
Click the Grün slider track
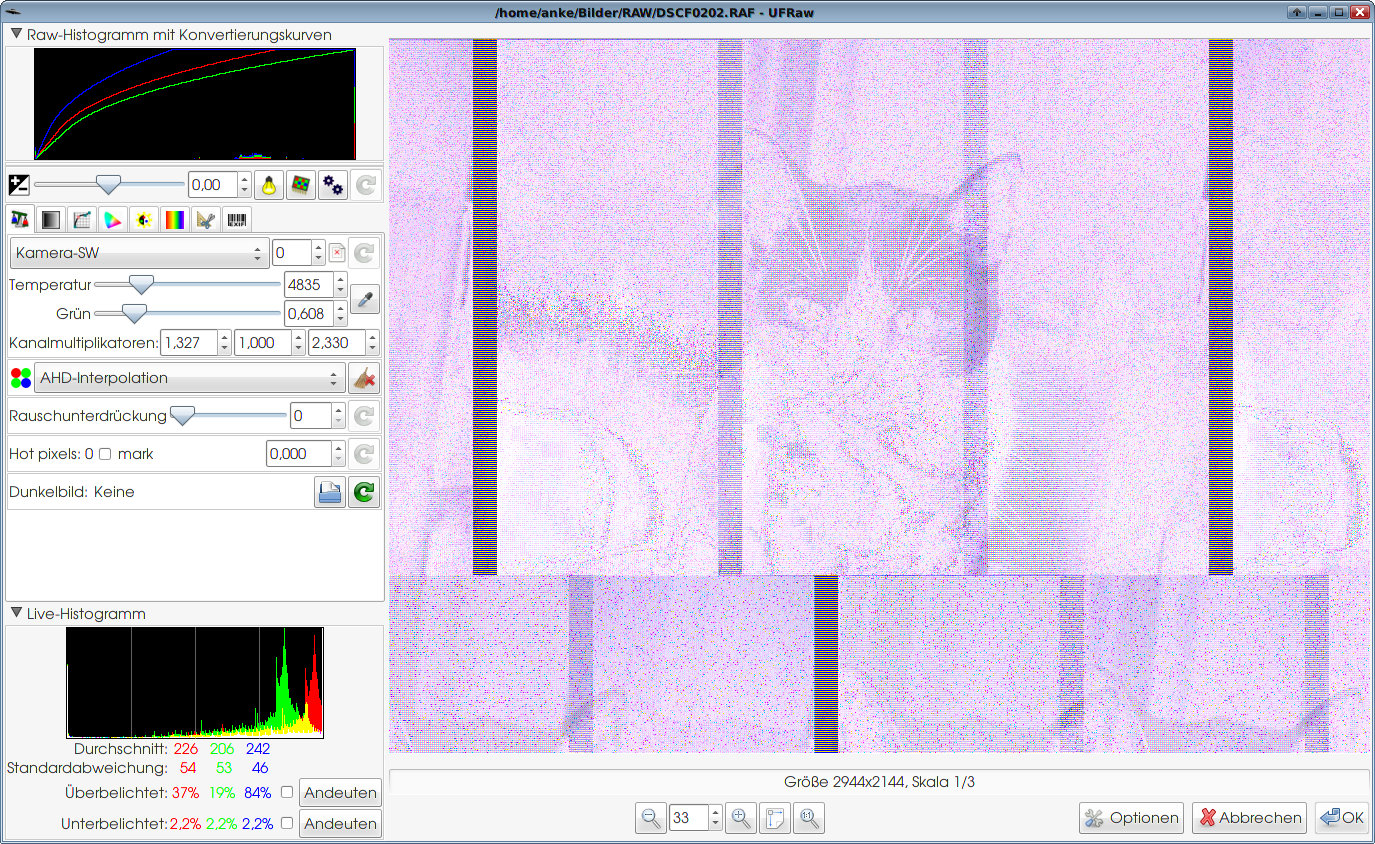(188, 314)
